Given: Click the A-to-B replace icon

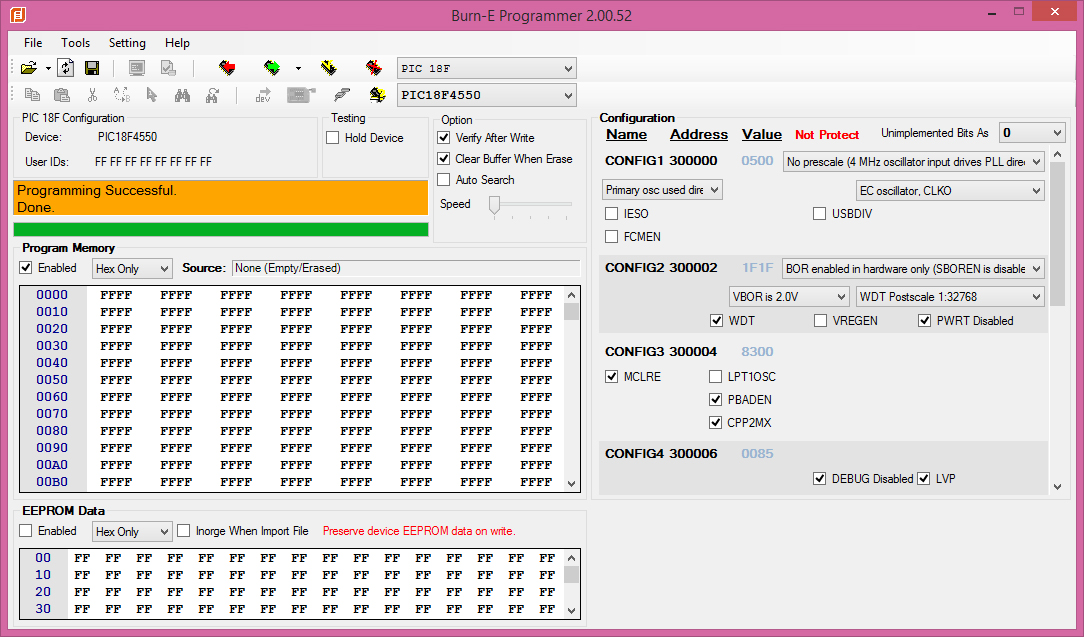Looking at the screenshot, I should point(122,95).
